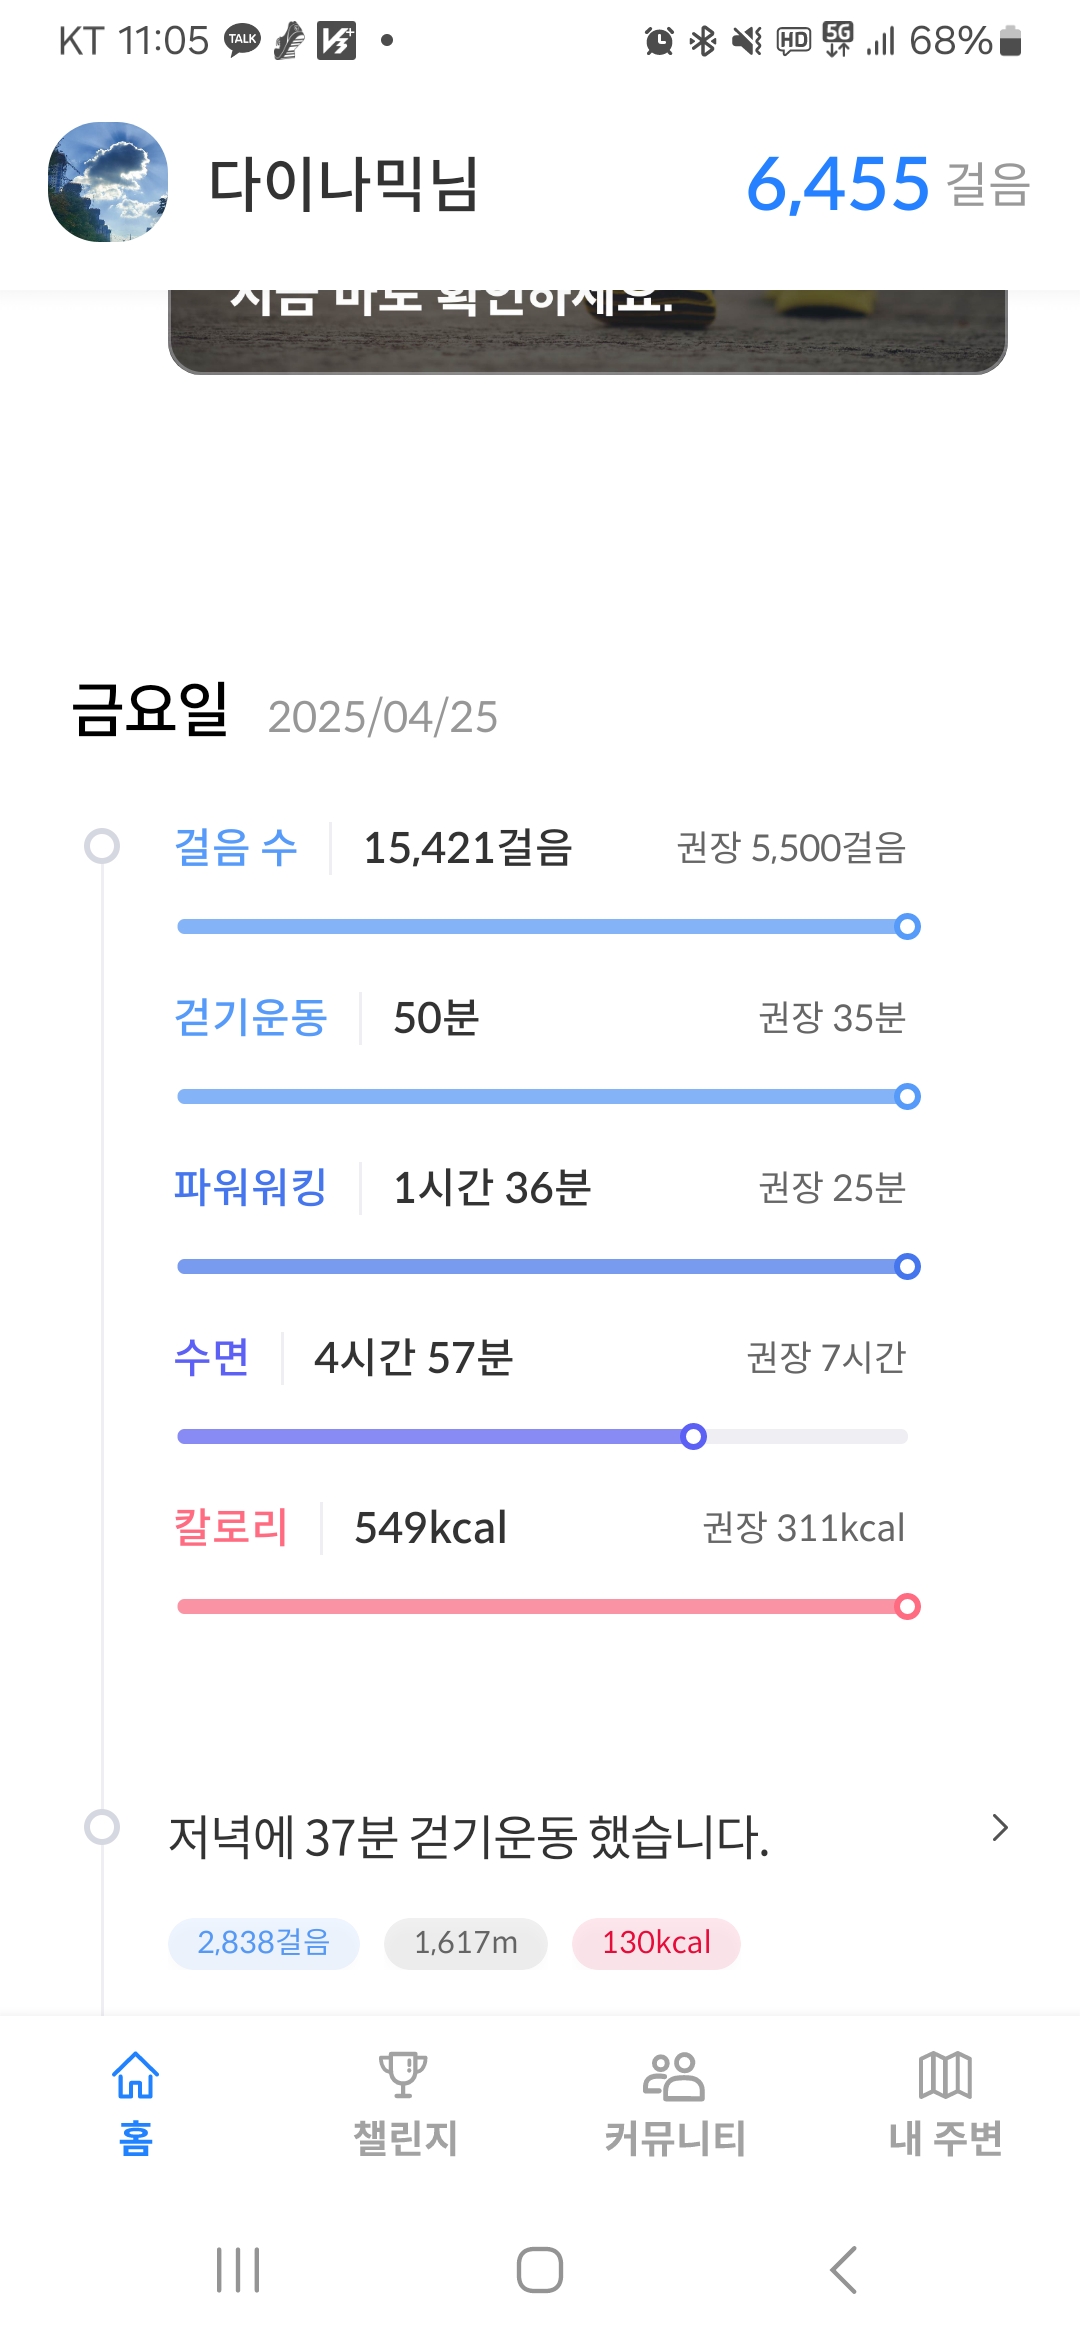
Task: Tap the 1,617m distance chip
Action: click(466, 1943)
